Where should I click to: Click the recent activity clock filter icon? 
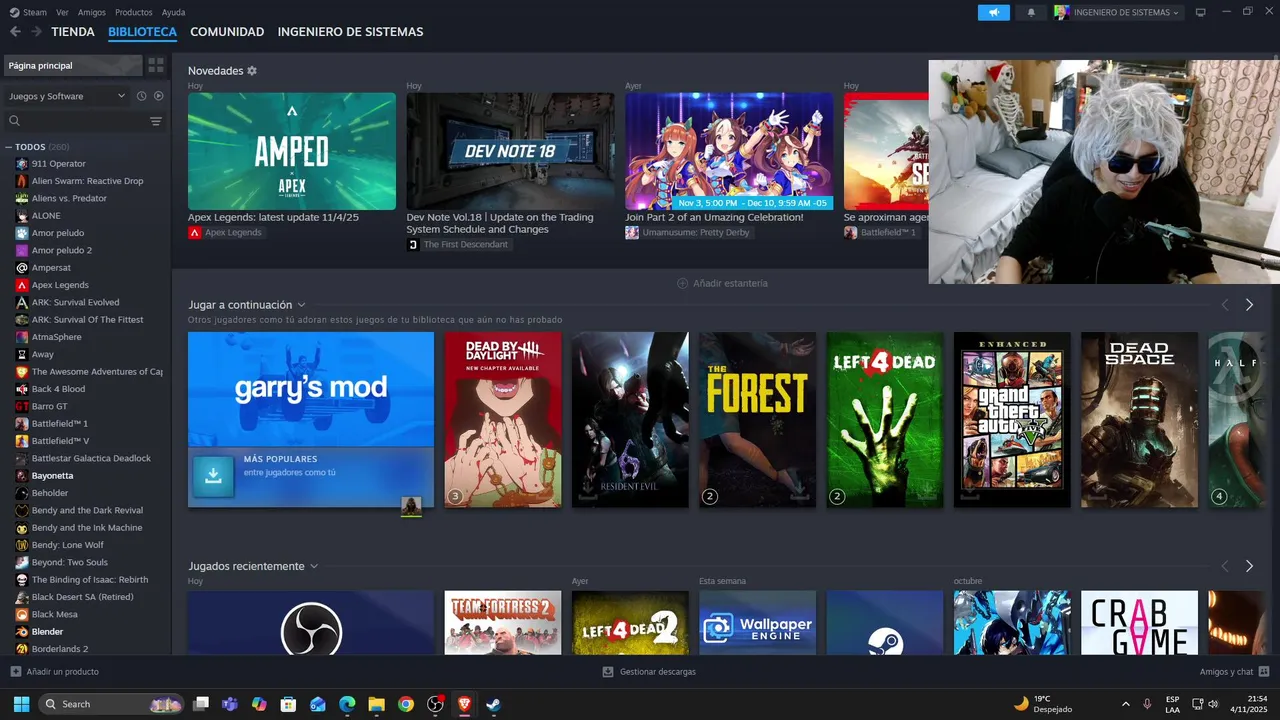142,96
